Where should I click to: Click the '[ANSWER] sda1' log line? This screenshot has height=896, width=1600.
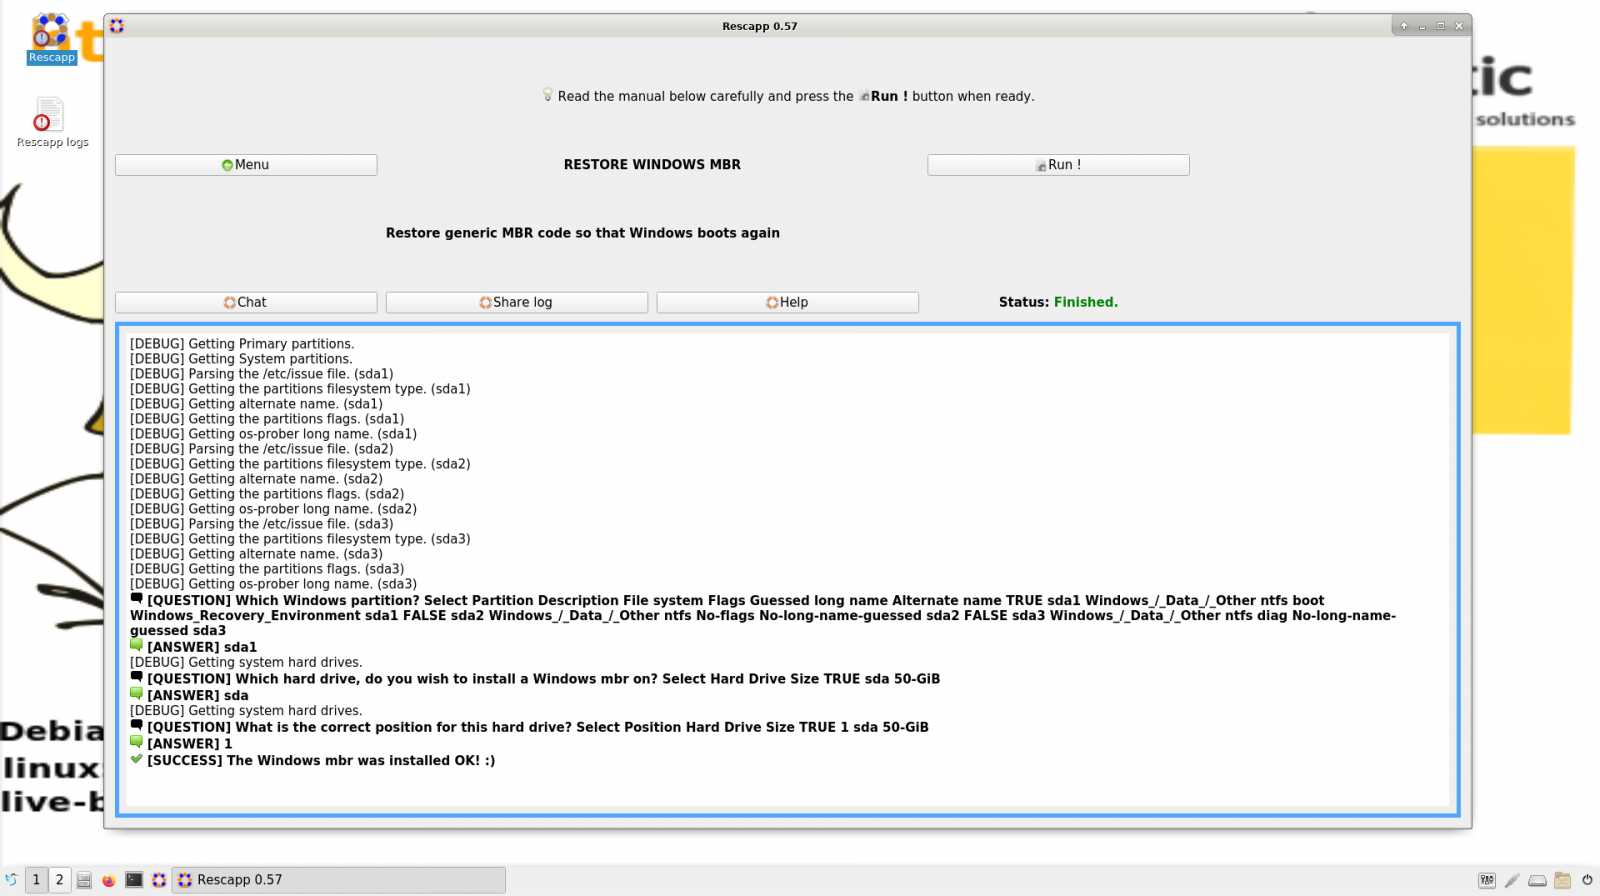(202, 648)
